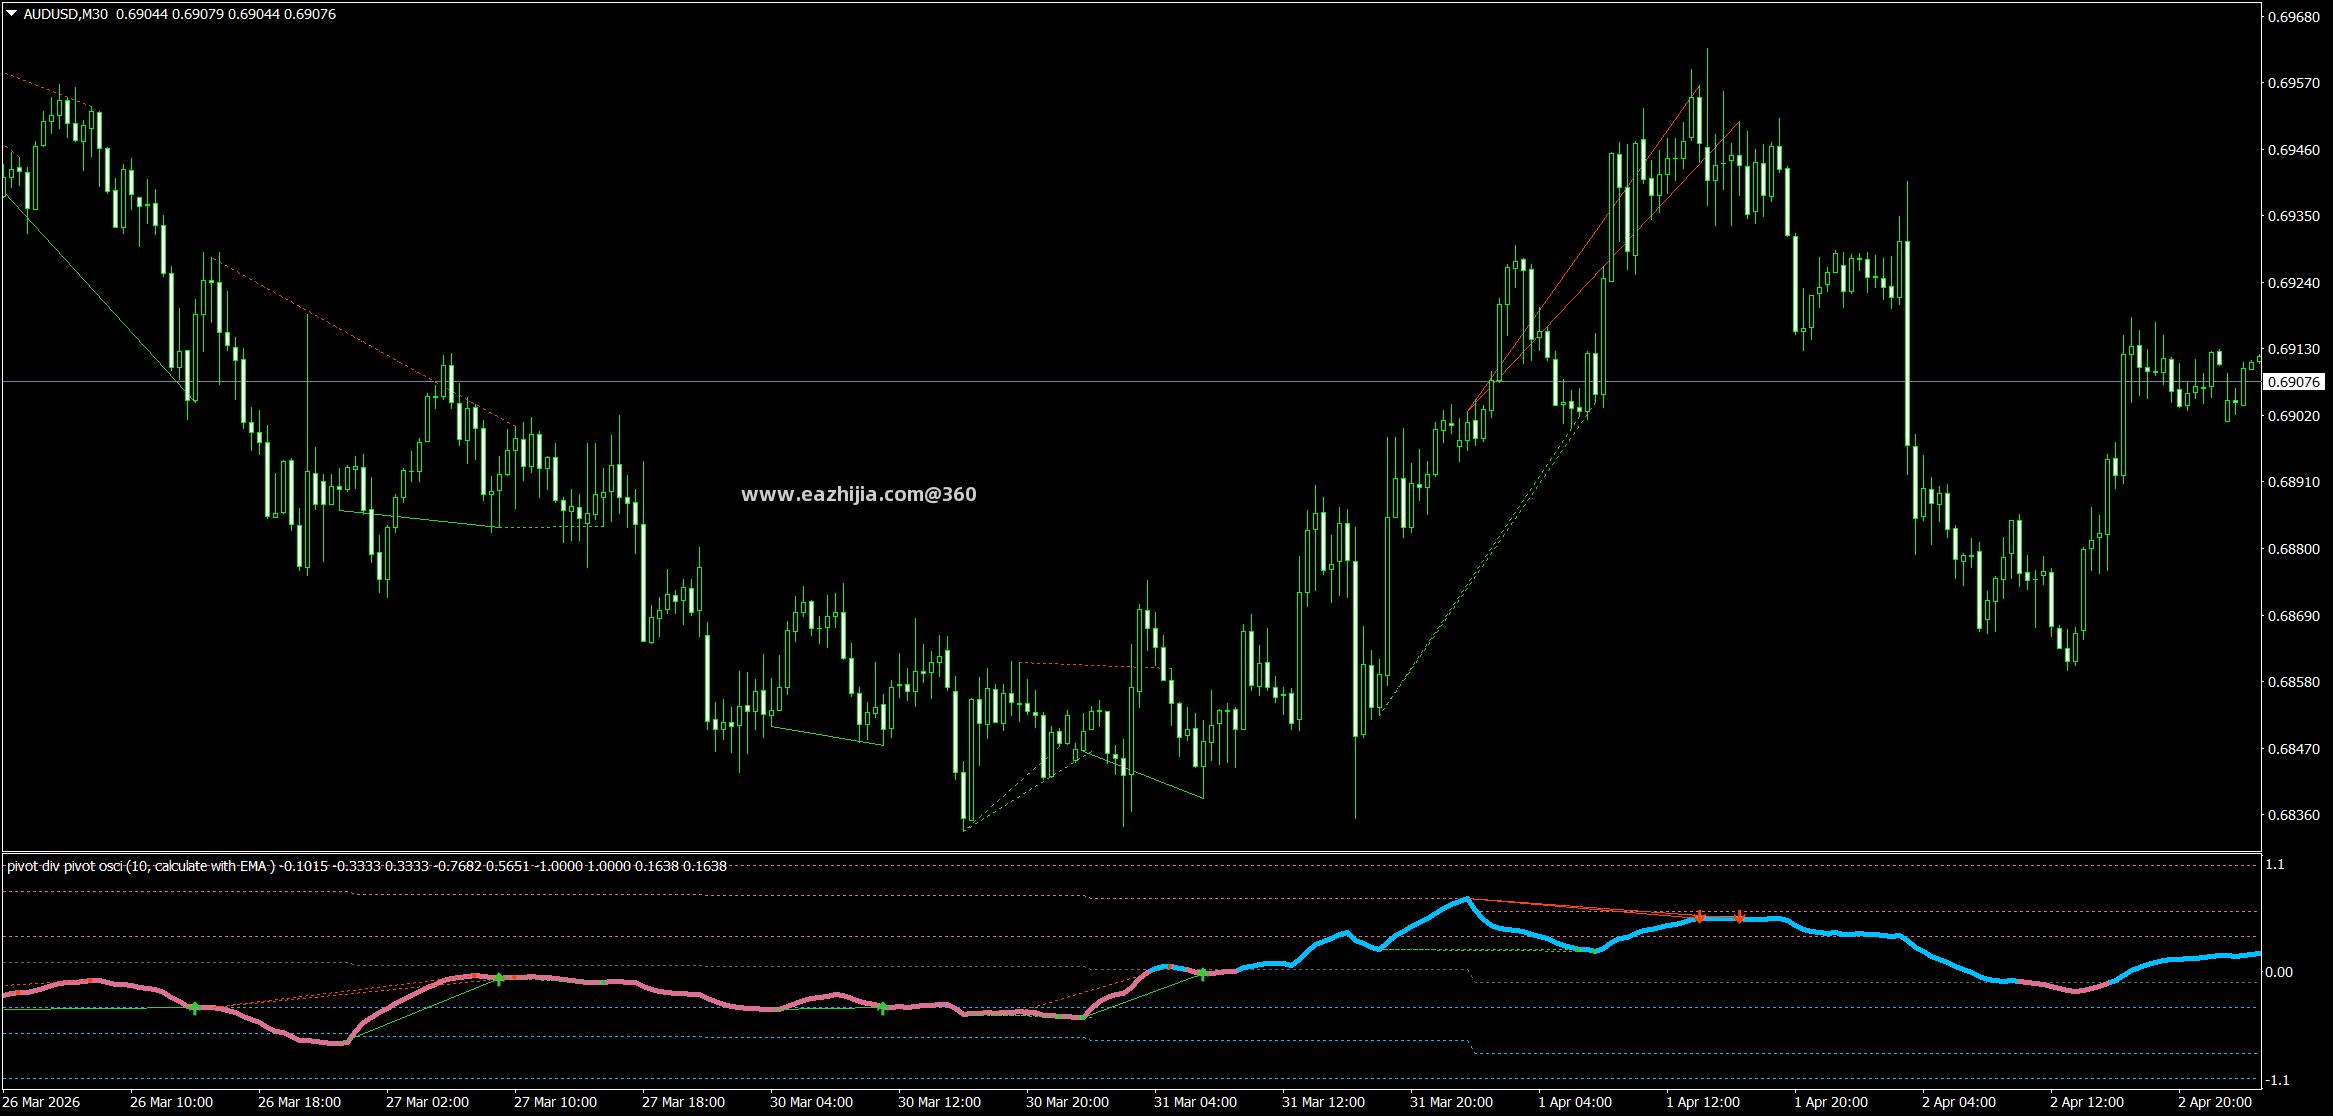Click the left red down arrow on oscillator
2333x1116 pixels.
1699,916
